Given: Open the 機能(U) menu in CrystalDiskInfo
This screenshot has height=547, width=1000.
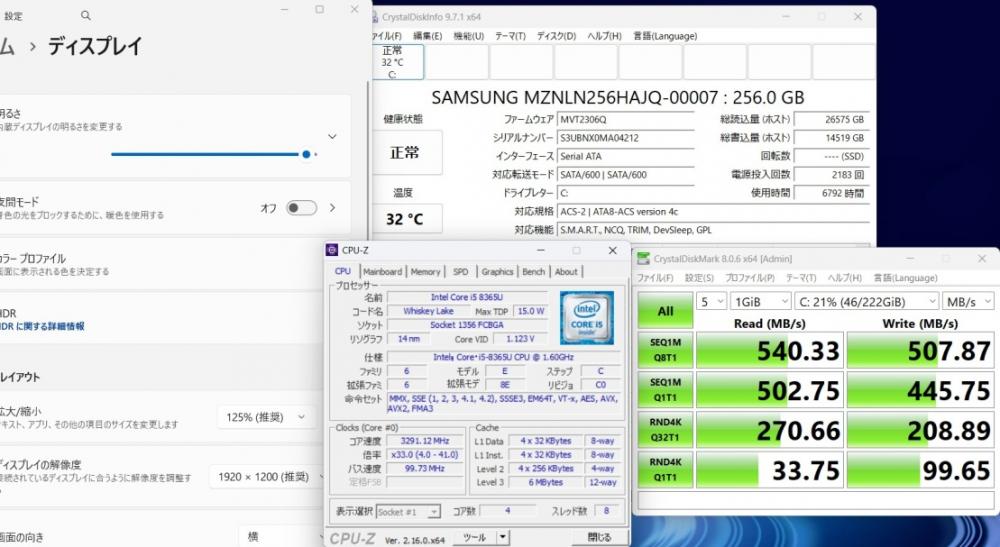Looking at the screenshot, I should [469, 36].
